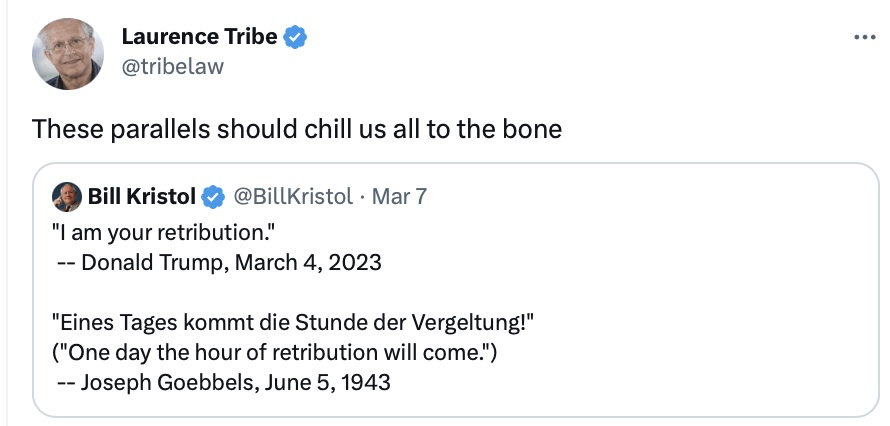Visit the @BillKristol handle
The width and height of the screenshot is (890, 426).
tap(292, 196)
